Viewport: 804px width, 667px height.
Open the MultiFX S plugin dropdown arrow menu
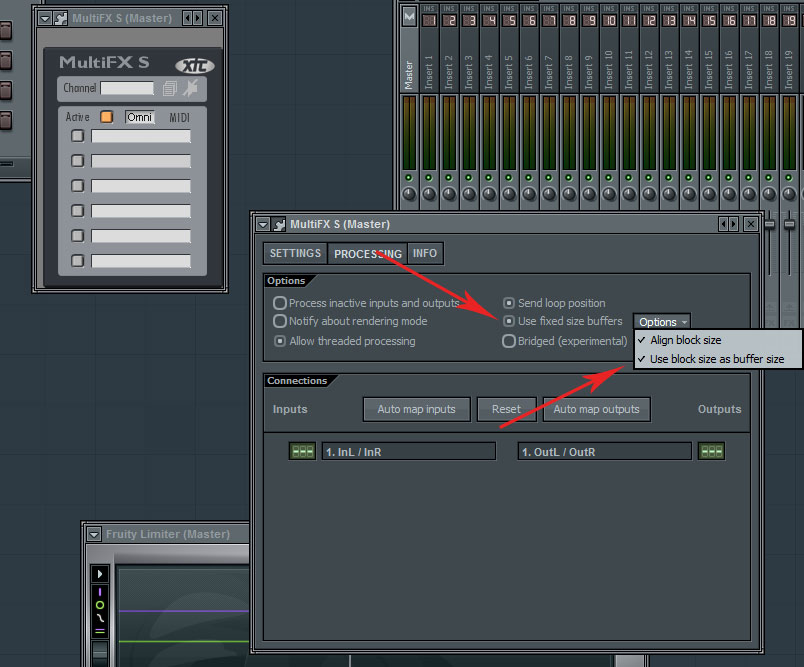263,224
